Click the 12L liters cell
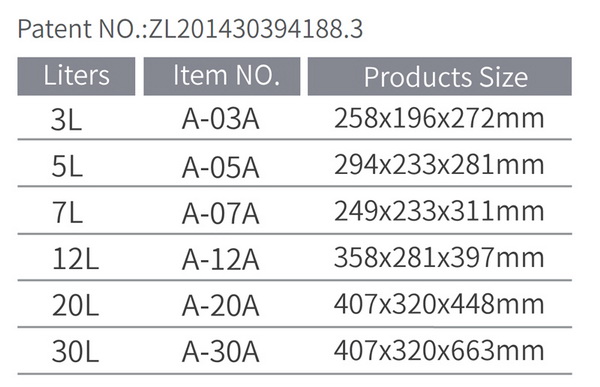Image resolution: width=600 pixels, height=387 pixels. pos(75,260)
